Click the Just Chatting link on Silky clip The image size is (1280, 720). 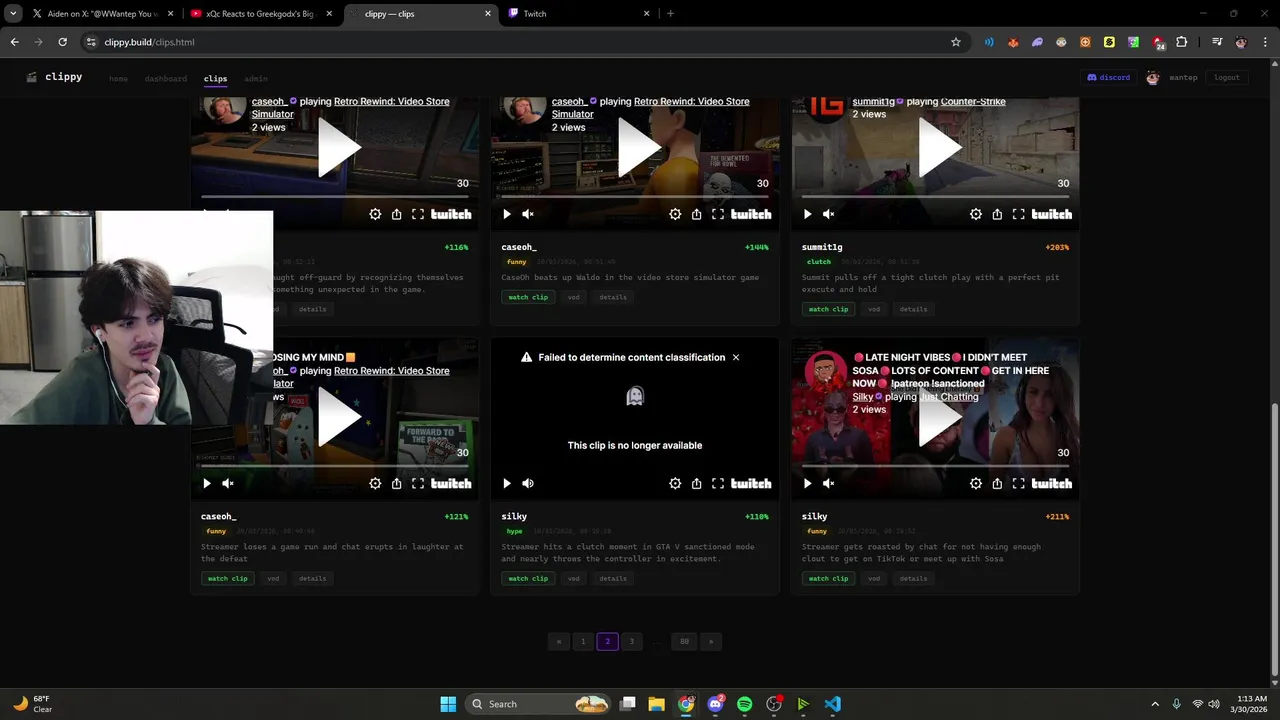click(x=949, y=397)
